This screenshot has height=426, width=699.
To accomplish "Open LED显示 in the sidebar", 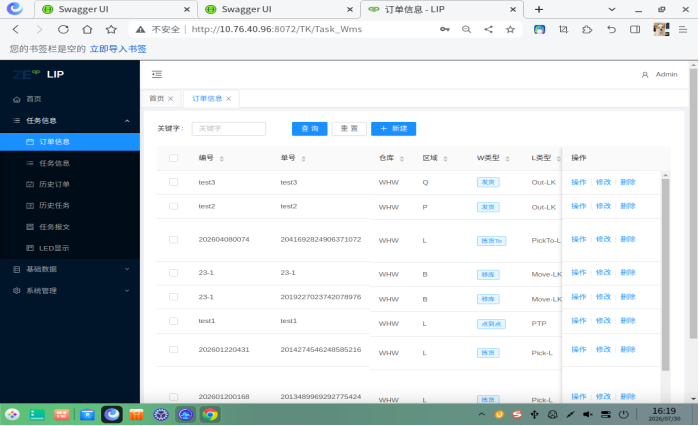I will (x=70, y=248).
